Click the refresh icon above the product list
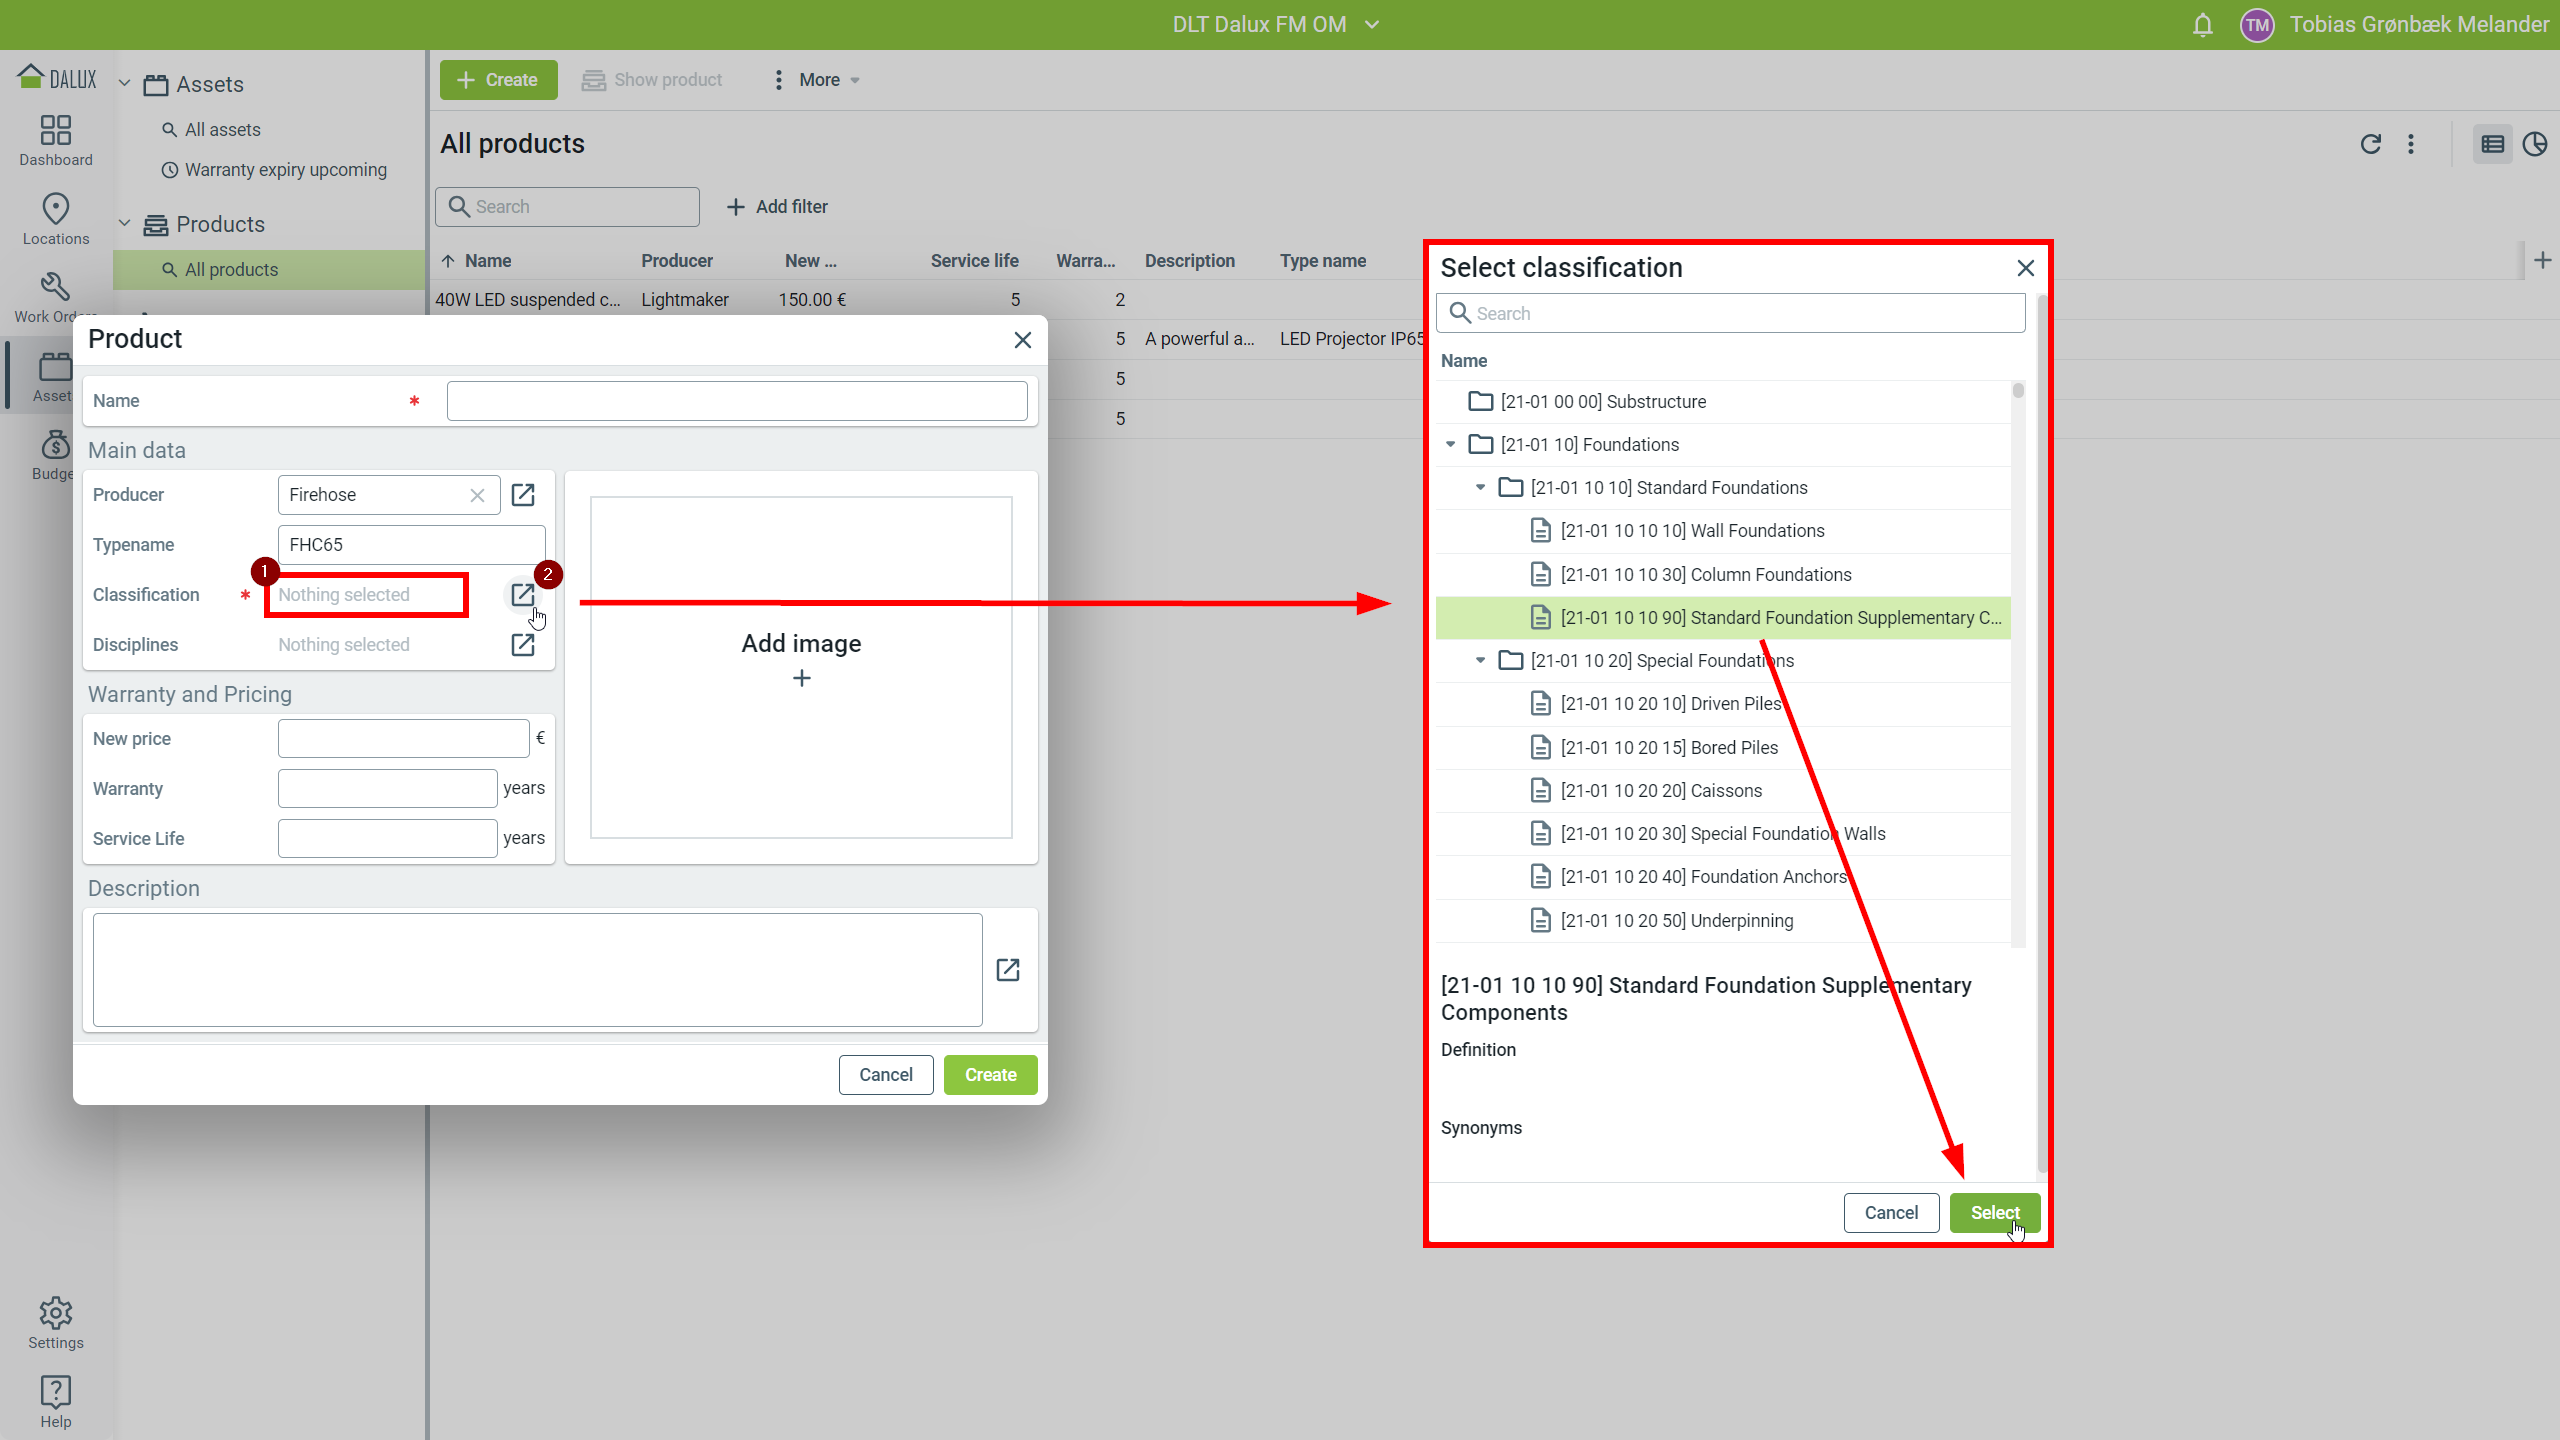Viewport: 2560px width, 1440px height. pyautogui.click(x=2370, y=144)
